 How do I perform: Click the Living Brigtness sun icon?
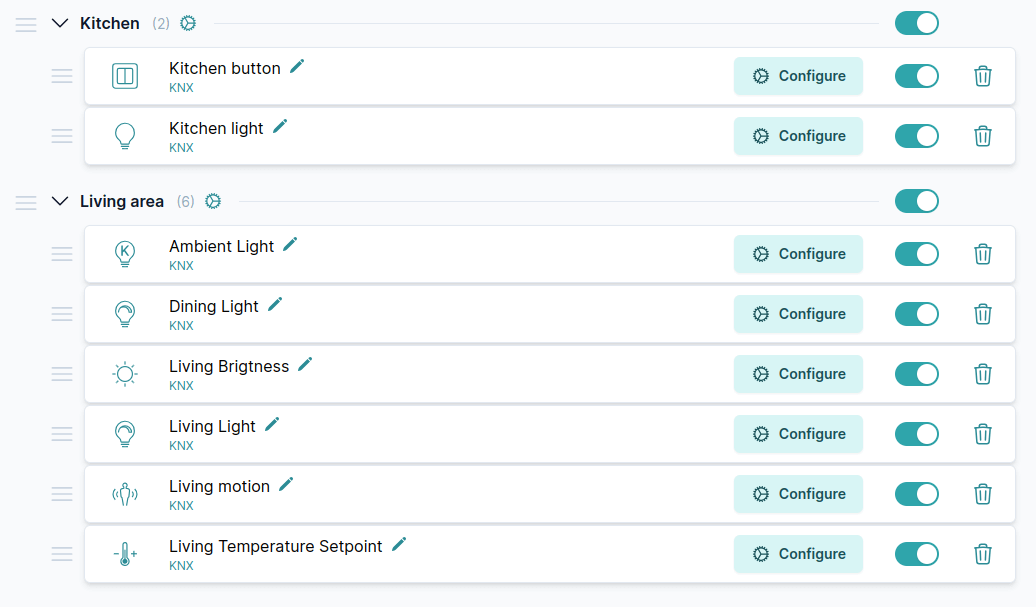pyautogui.click(x=125, y=374)
